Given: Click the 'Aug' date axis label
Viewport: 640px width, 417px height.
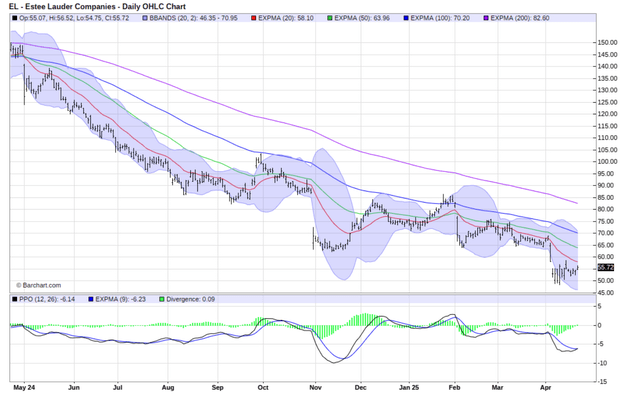Looking at the screenshot, I should pos(168,388).
